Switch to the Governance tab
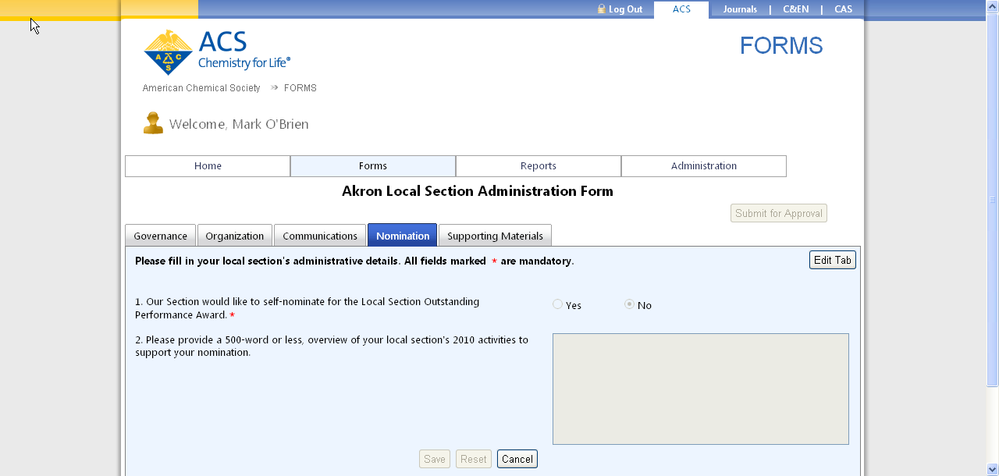 [x=160, y=236]
